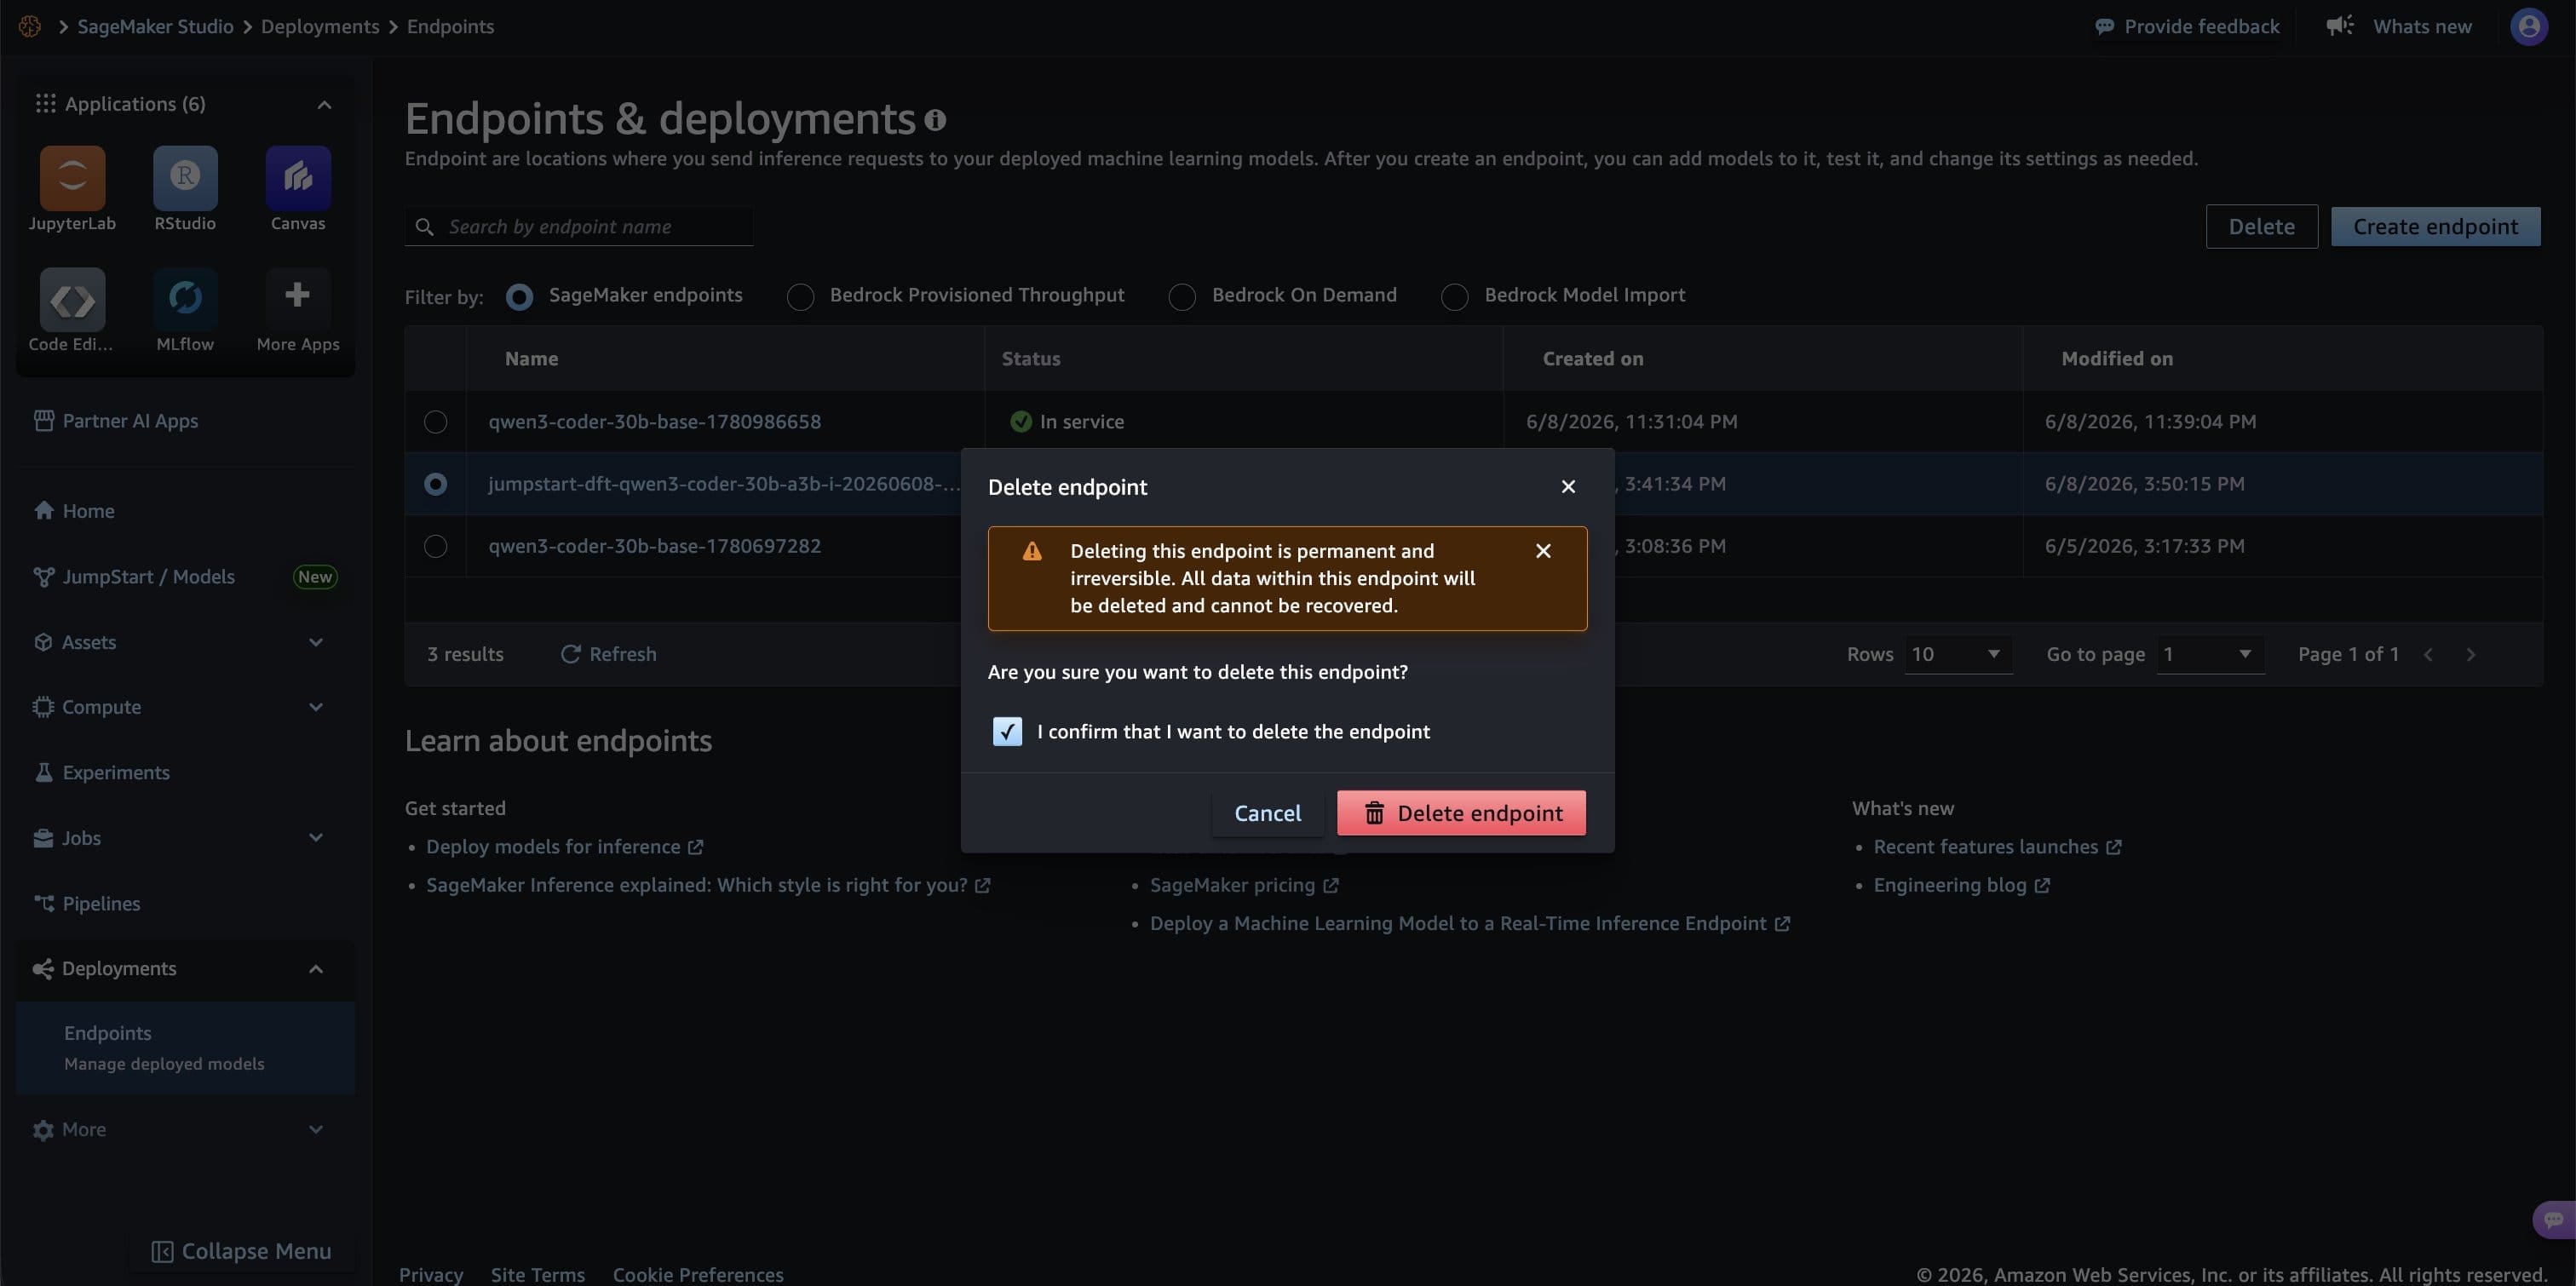Open the Engineering blog link
This screenshot has width=2576, height=1286.
tap(1961, 886)
